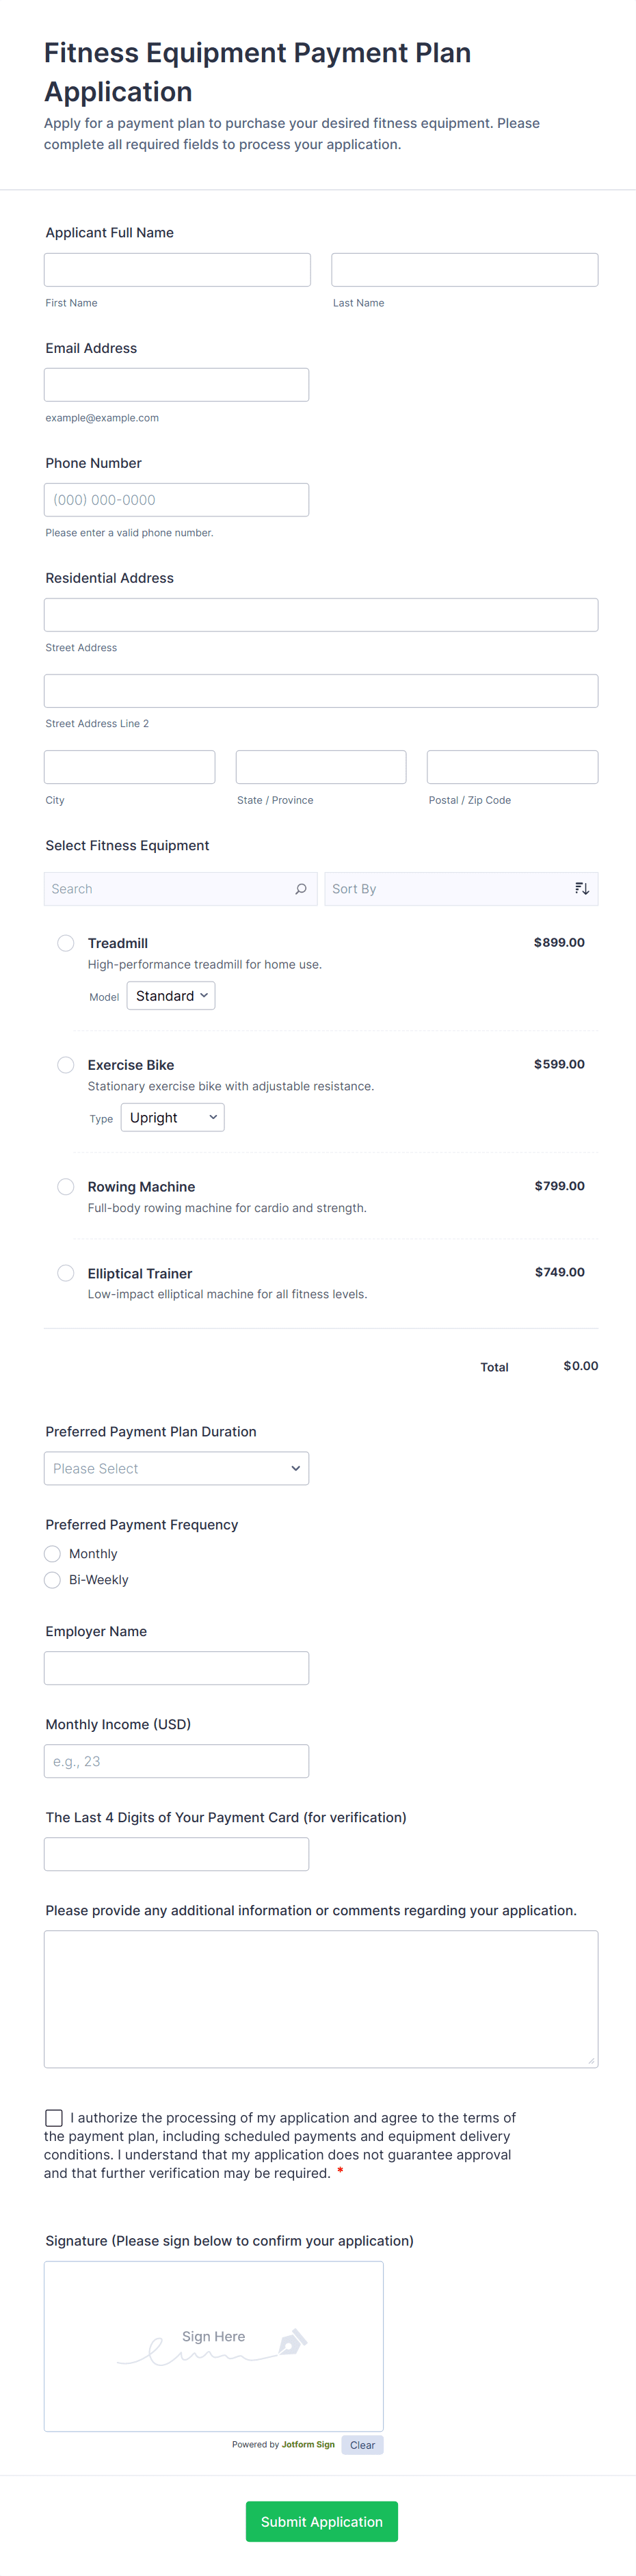Click the Sort By sort icon
Viewport: 636px width, 2576px height.
(582, 889)
